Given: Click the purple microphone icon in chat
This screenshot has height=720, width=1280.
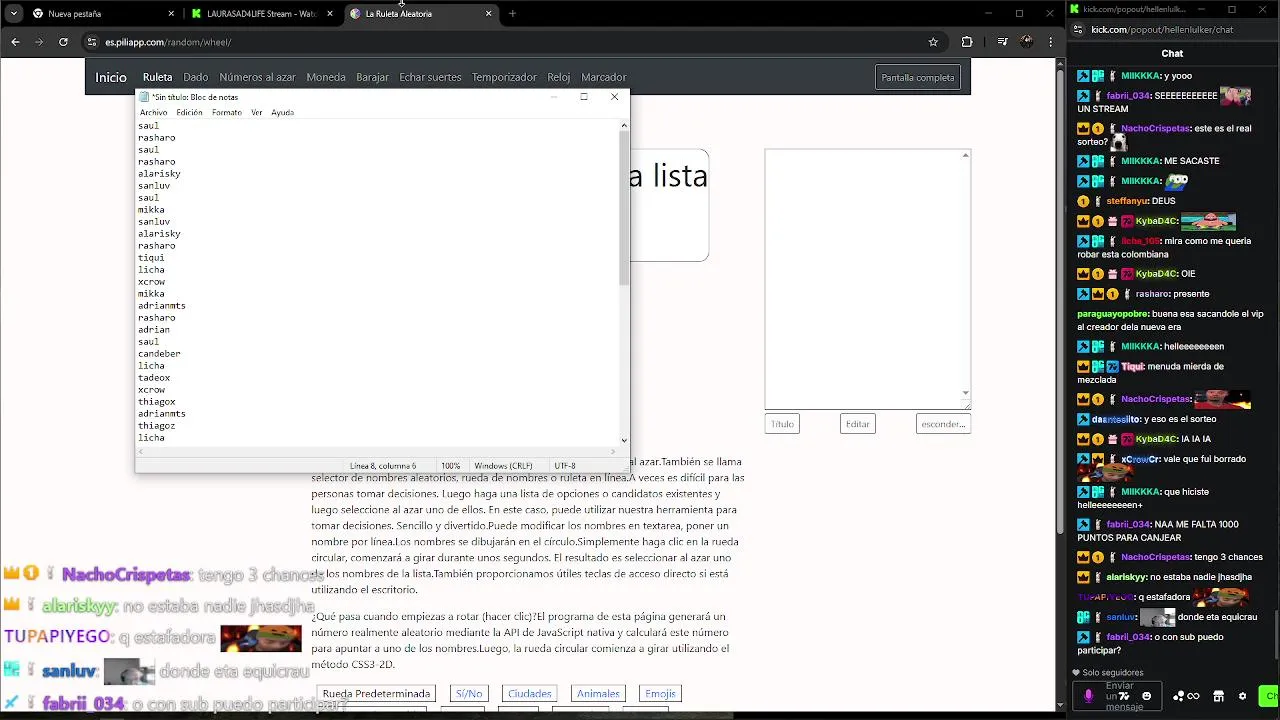Looking at the screenshot, I should [x=1089, y=696].
